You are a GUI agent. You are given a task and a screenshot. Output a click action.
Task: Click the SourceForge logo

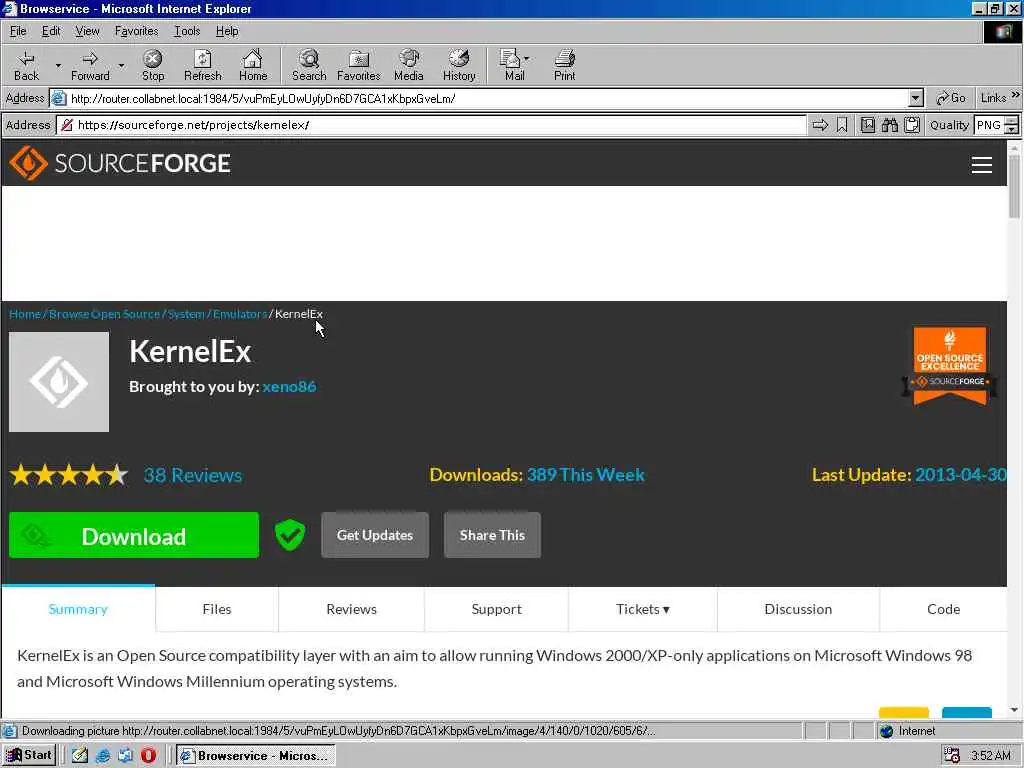pos(120,163)
